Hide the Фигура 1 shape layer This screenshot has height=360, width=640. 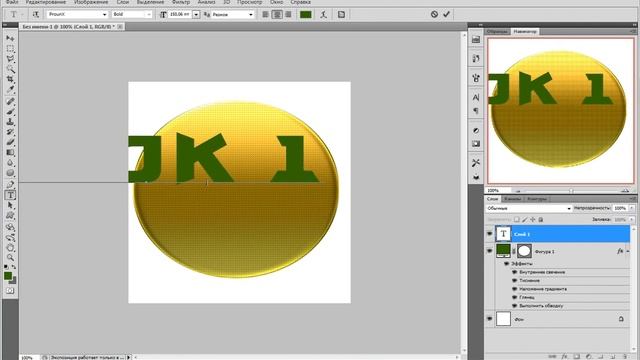coord(489,251)
